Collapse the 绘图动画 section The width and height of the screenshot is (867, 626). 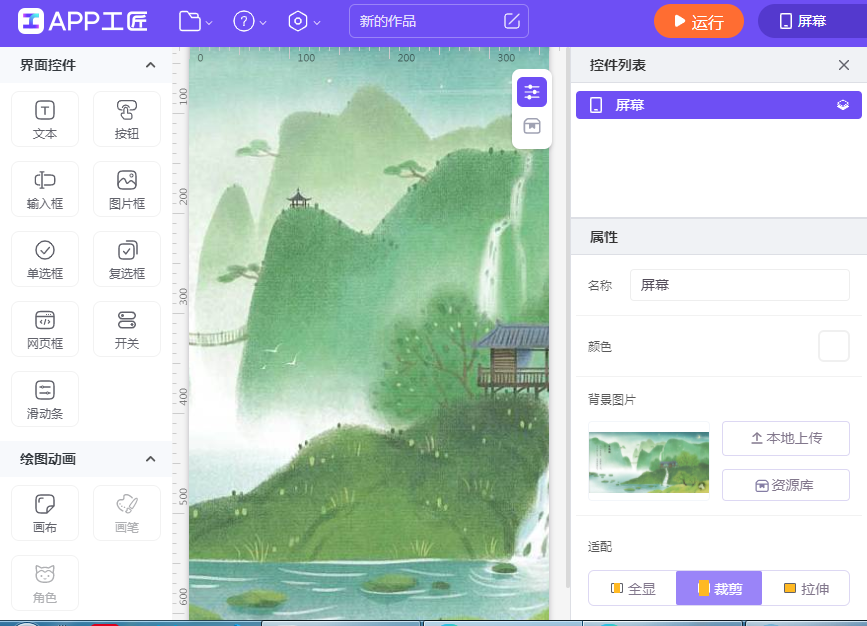tap(150, 459)
